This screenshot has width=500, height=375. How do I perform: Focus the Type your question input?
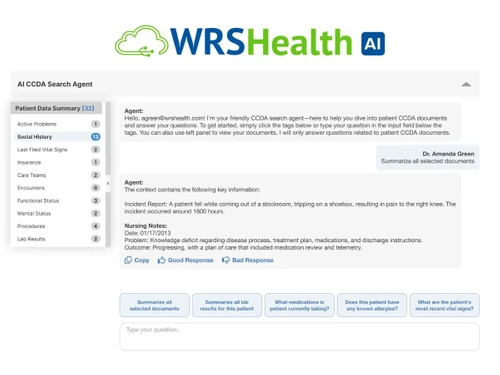point(299,337)
